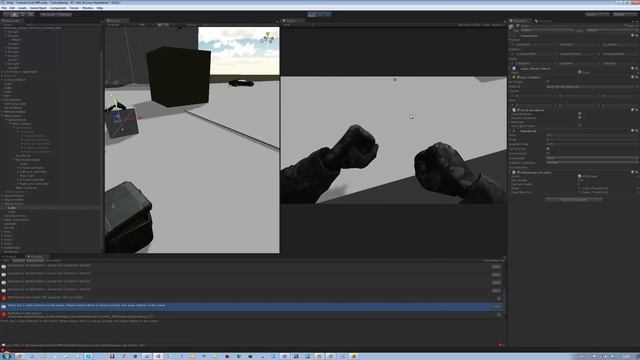The height and width of the screenshot is (360, 640).
Task: Open the Assets menu
Action: tap(22, 8)
